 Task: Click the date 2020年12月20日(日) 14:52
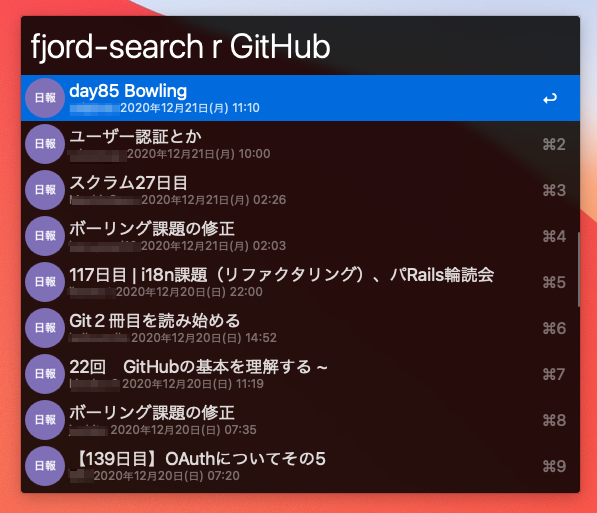coord(204,338)
